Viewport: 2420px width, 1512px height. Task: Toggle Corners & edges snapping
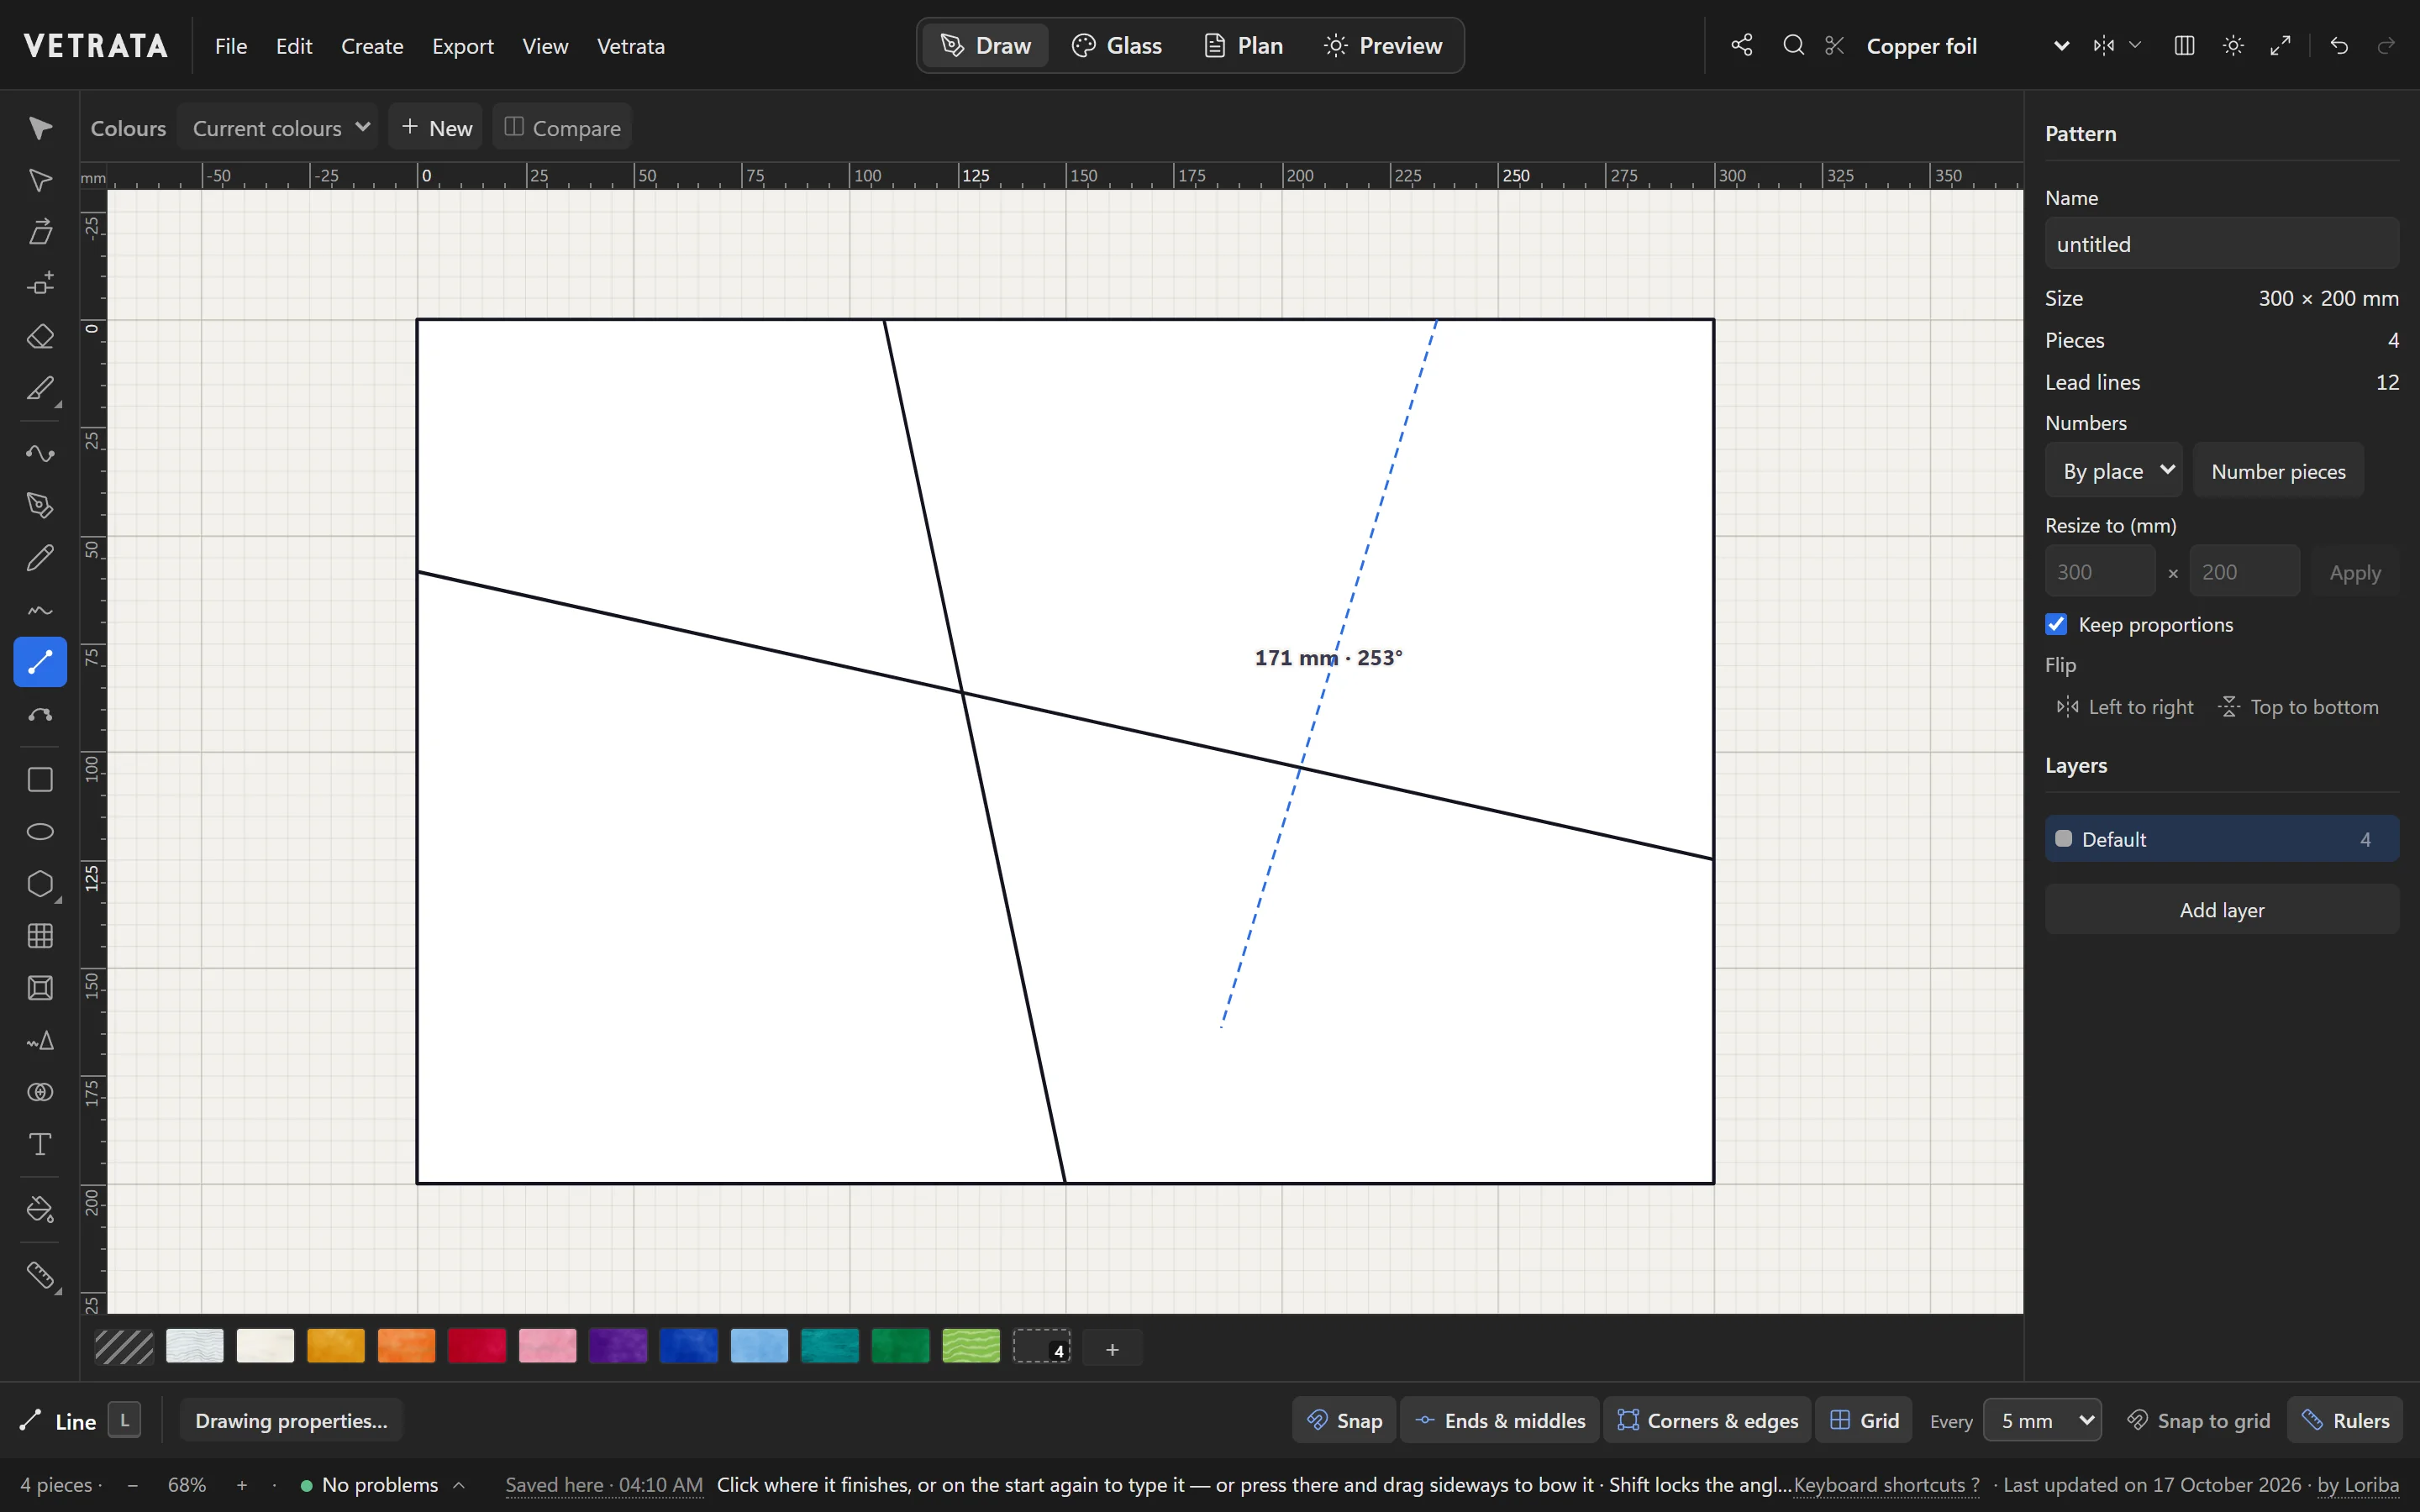click(x=1708, y=1420)
